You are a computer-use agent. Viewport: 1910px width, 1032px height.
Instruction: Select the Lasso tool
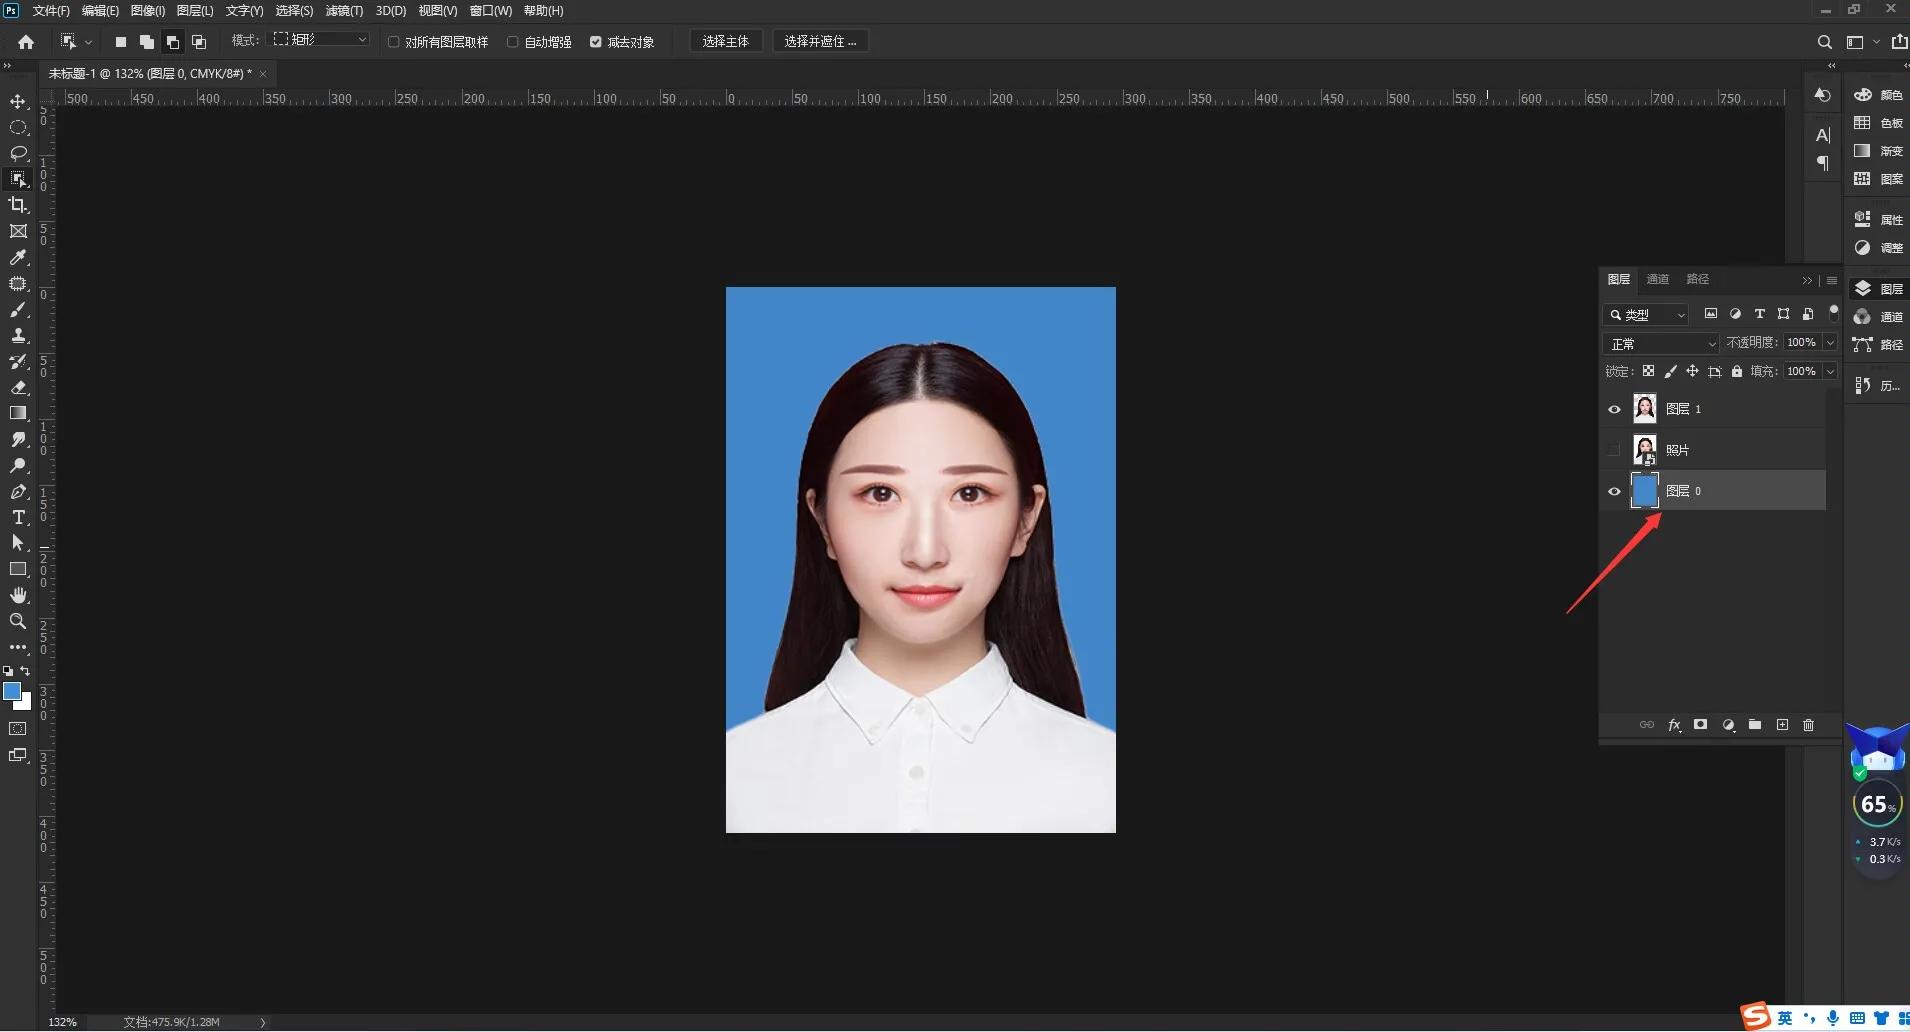pyautogui.click(x=17, y=153)
